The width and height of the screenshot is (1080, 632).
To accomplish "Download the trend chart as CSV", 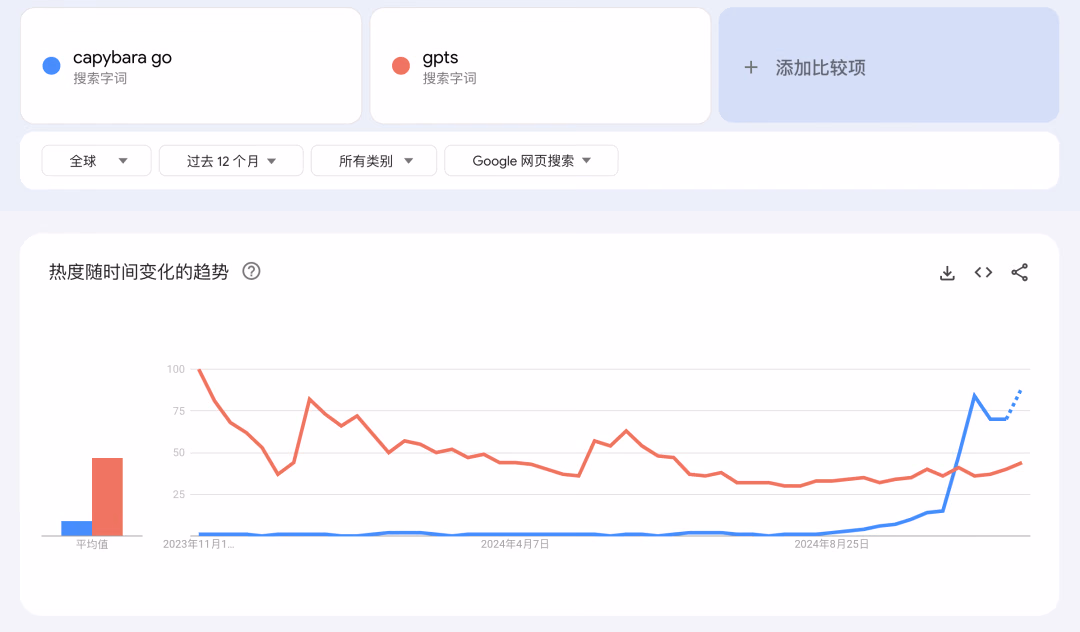I will pos(947,273).
